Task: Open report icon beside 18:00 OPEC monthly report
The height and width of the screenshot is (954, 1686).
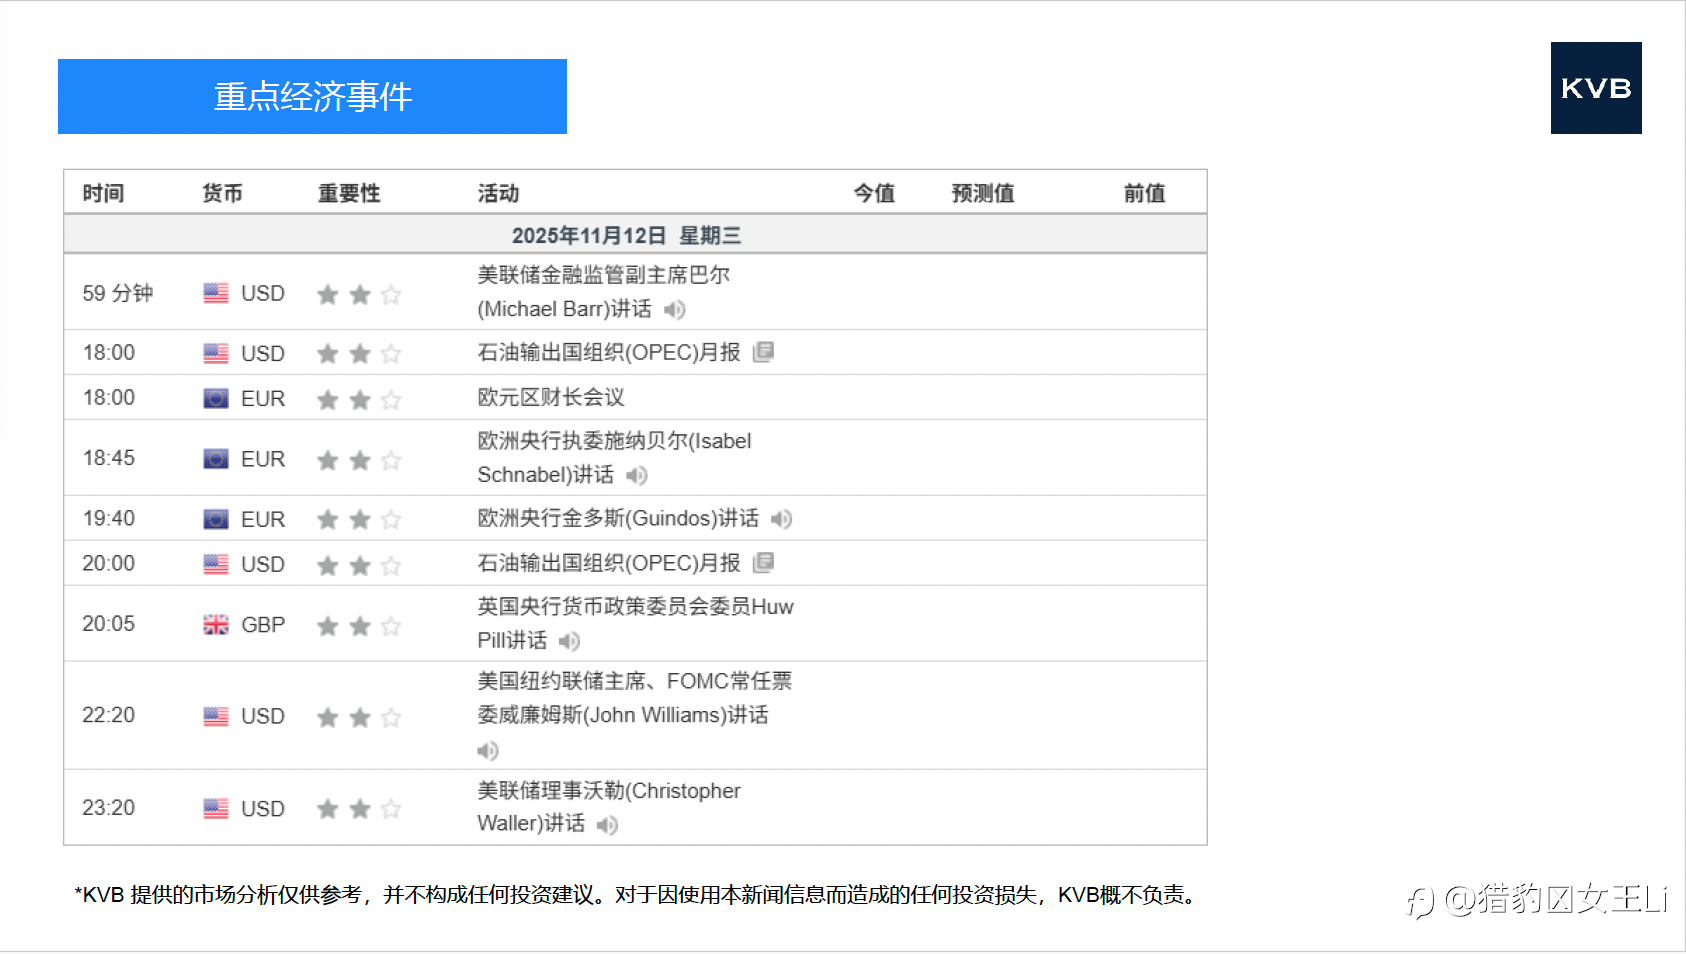Action: tap(764, 352)
